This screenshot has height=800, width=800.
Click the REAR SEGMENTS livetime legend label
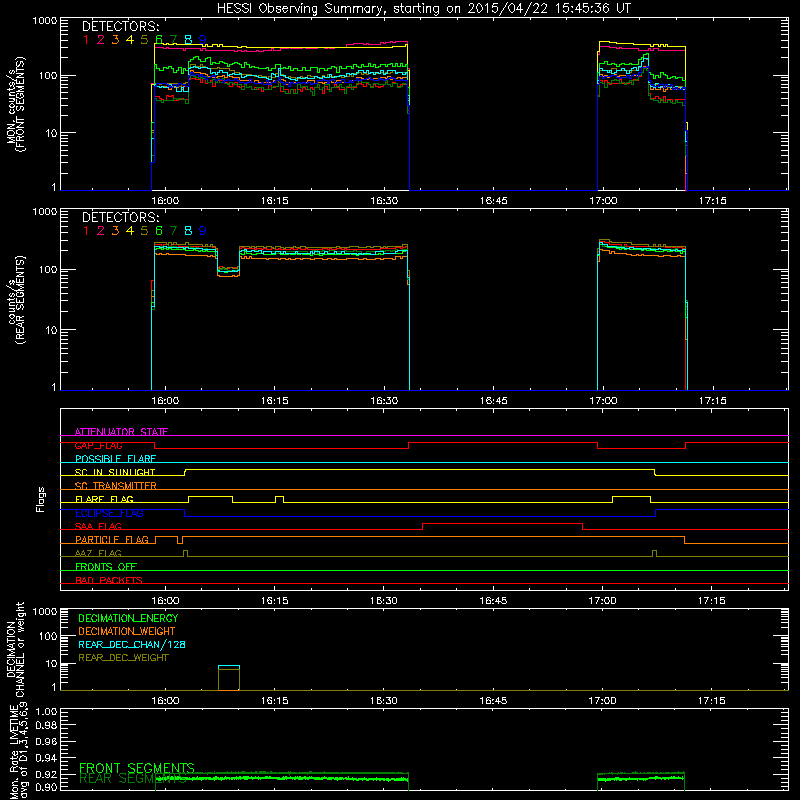tap(132, 779)
